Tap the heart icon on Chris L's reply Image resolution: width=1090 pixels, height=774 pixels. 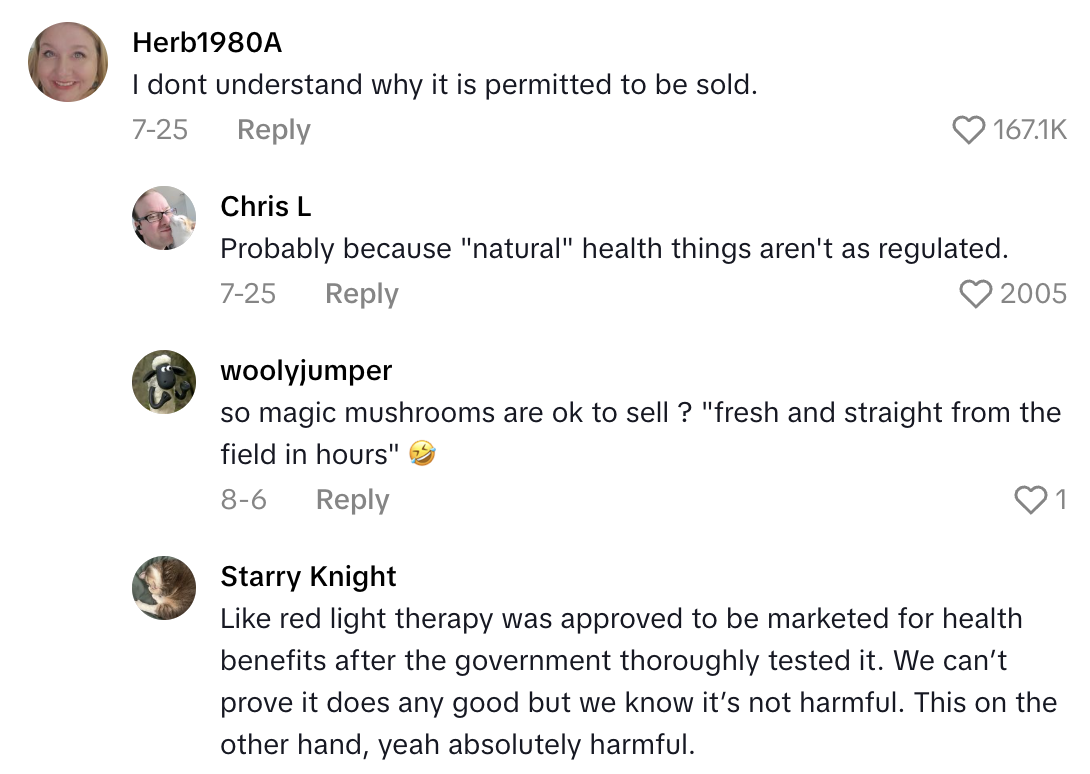click(975, 293)
